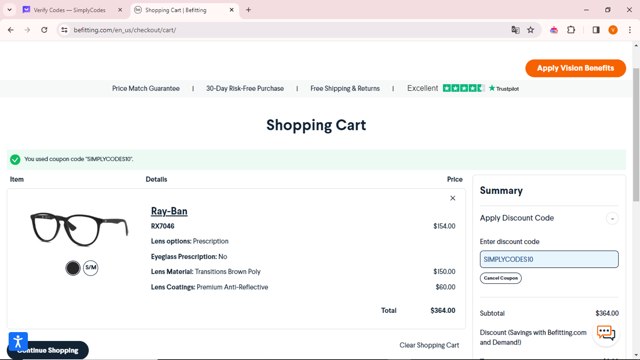Bookmark this page with star icon
This screenshot has height=360, width=640.
point(530,30)
